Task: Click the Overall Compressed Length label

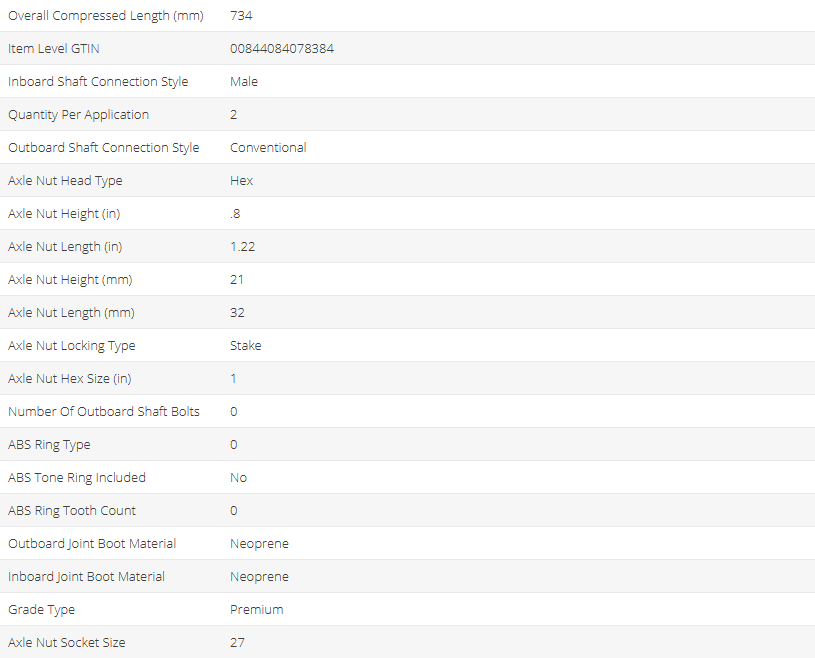Action: pyautogui.click(x=105, y=16)
